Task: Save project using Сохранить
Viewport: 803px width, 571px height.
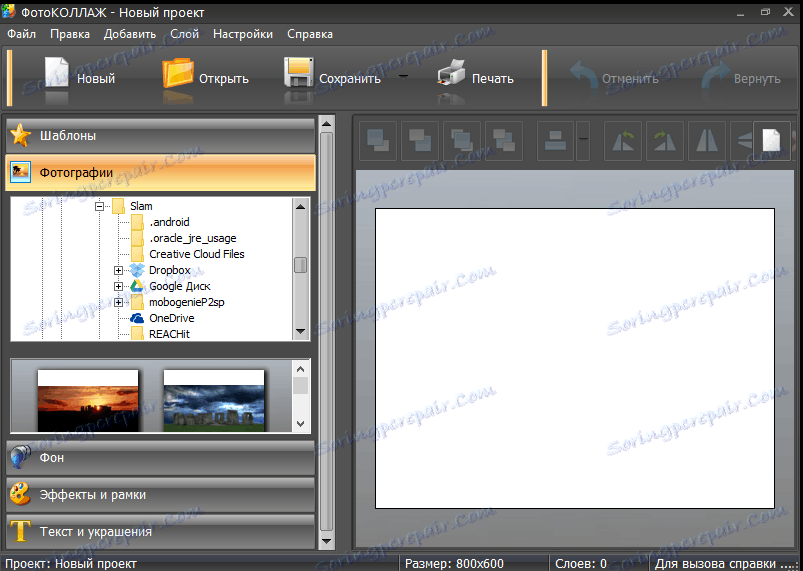Action: point(332,78)
